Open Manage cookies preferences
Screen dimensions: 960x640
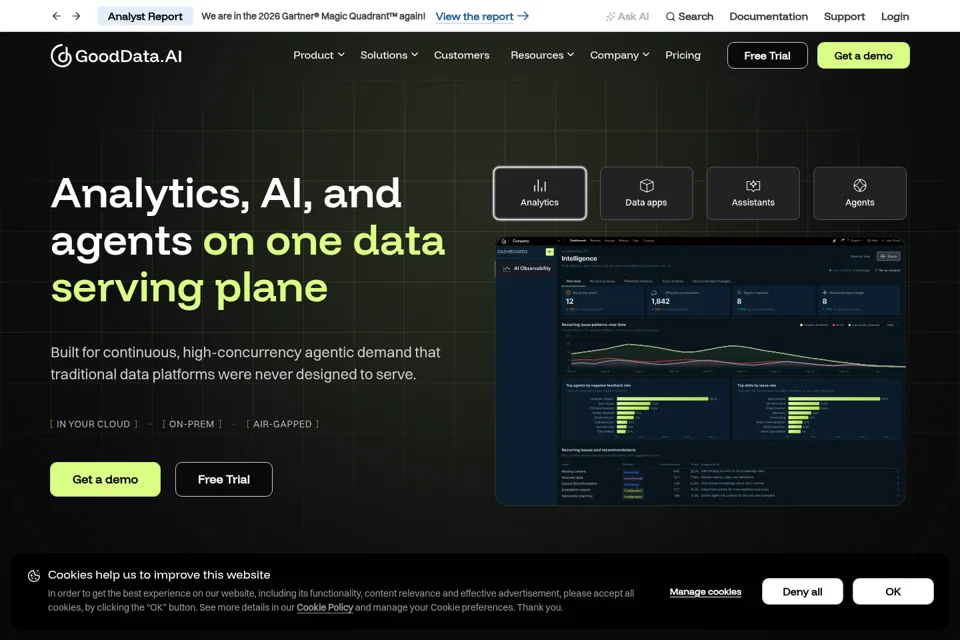[x=705, y=592]
